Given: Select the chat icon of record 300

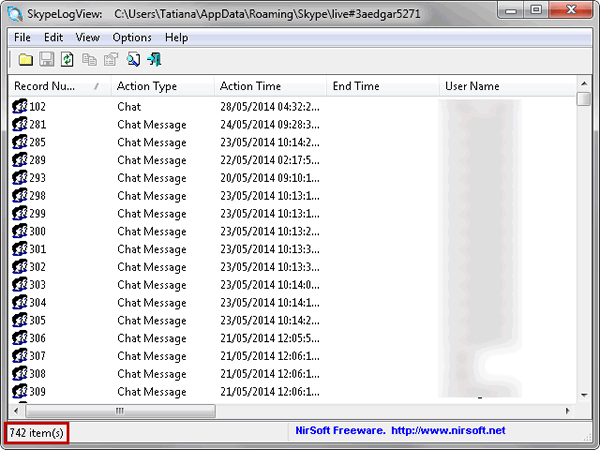Looking at the screenshot, I should pyautogui.click(x=20, y=231).
